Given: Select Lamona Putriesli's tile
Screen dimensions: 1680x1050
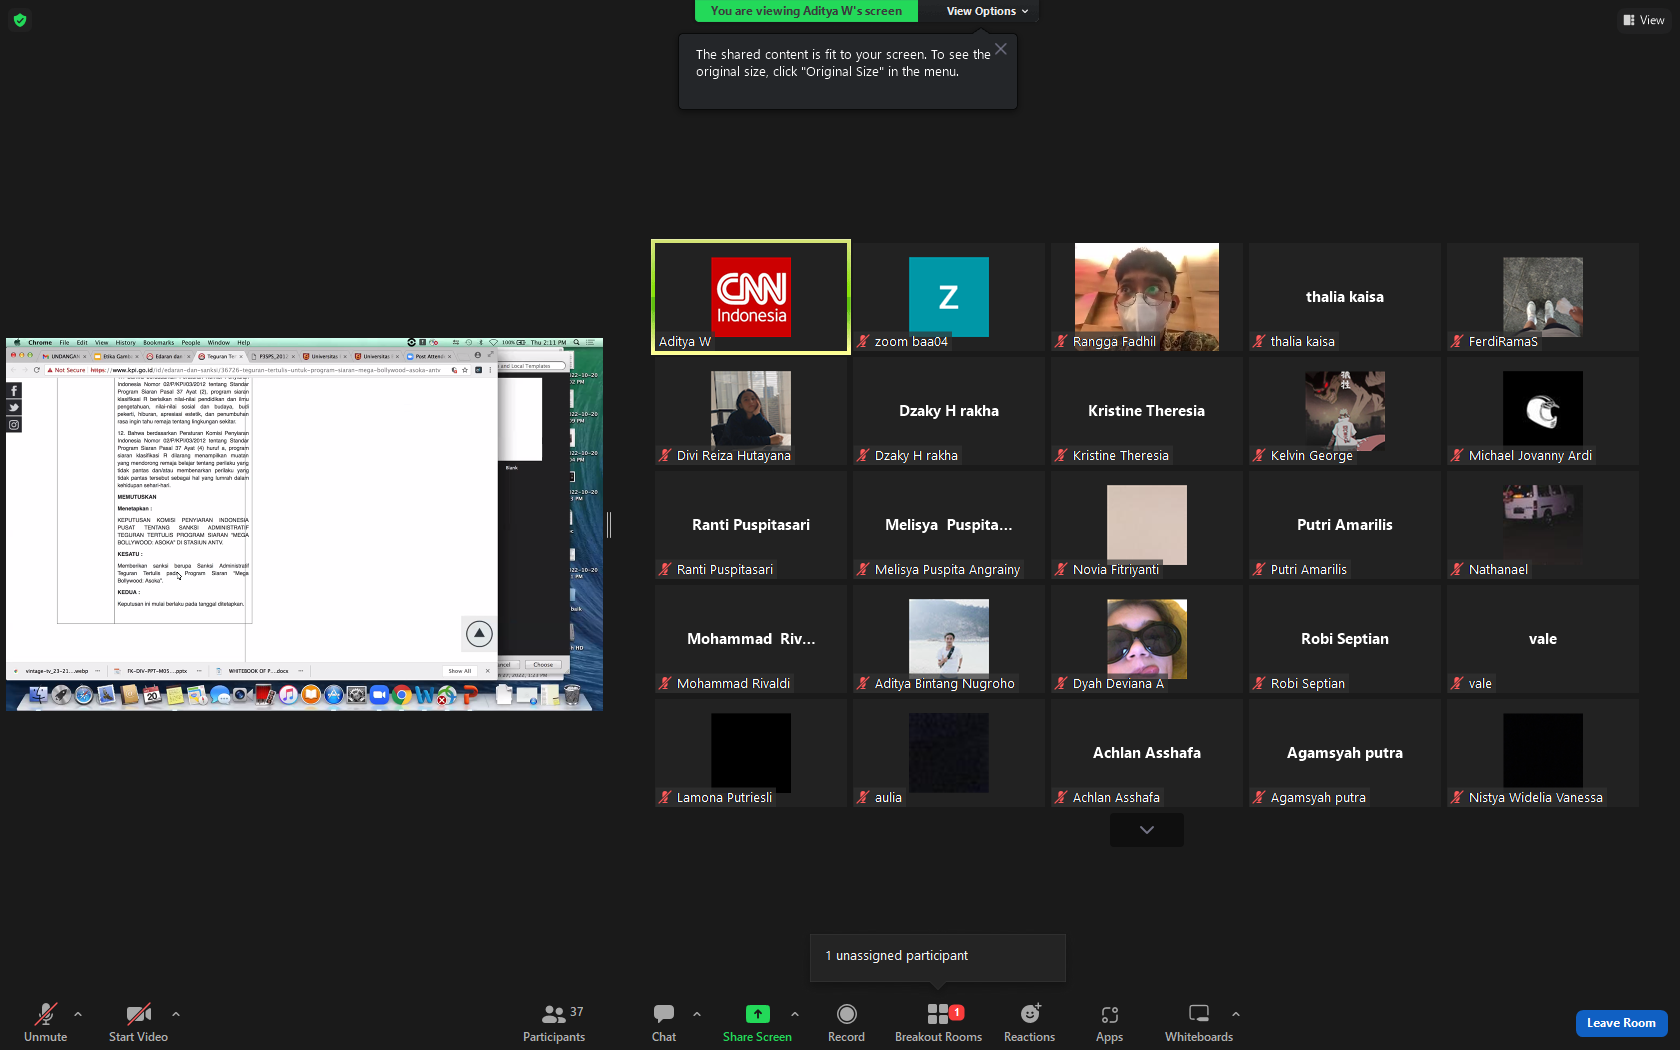Looking at the screenshot, I should tap(751, 753).
